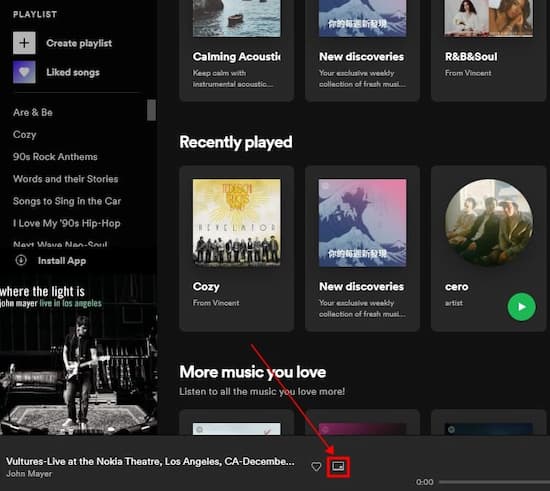The width and height of the screenshot is (550, 491).
Task: Open the 90s Rock Anthems playlist
Action: (55, 156)
